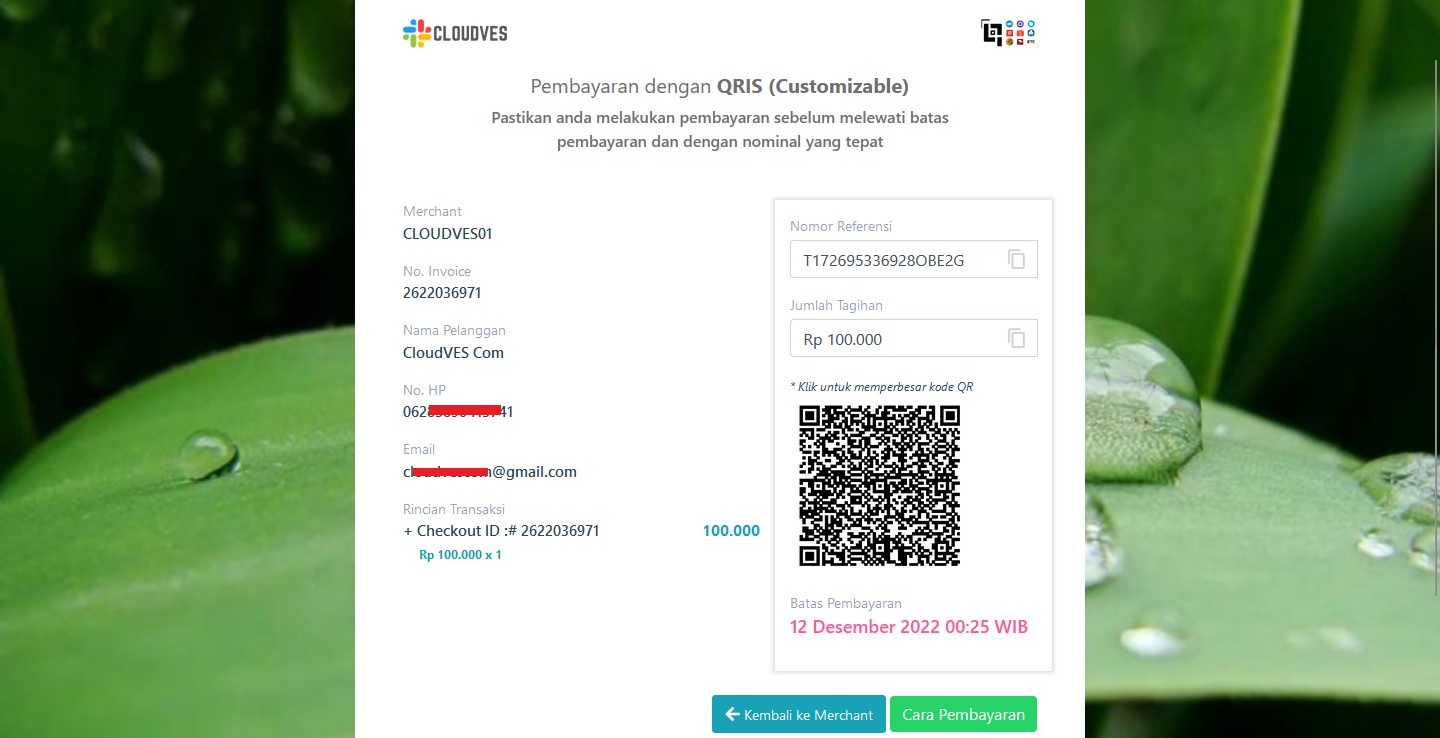Click the Pembayaran dengan QRIS heading

(719, 86)
